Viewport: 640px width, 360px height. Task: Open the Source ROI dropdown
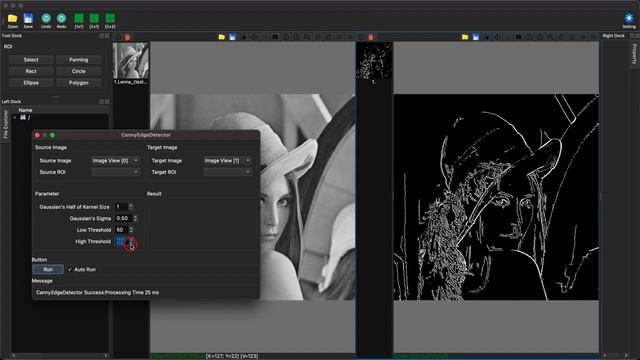pos(115,172)
